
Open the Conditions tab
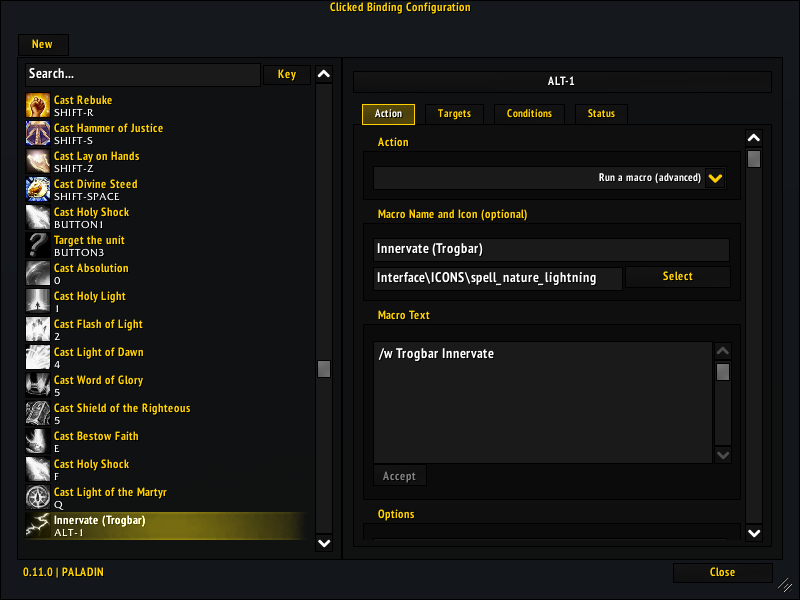pyautogui.click(x=529, y=114)
